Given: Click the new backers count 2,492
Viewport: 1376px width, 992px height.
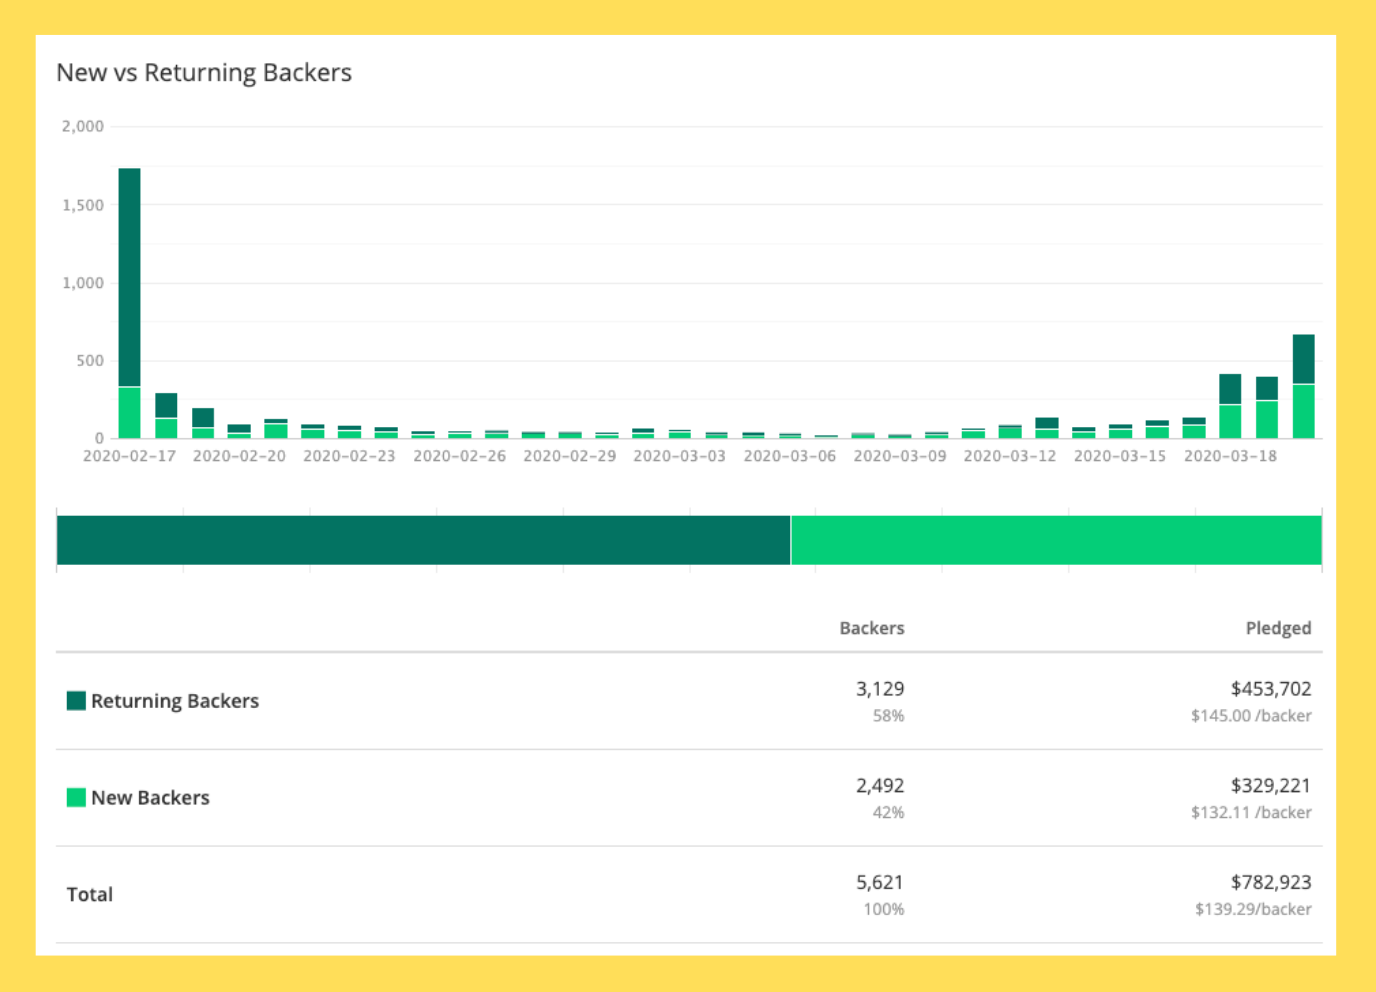Looking at the screenshot, I should (880, 786).
